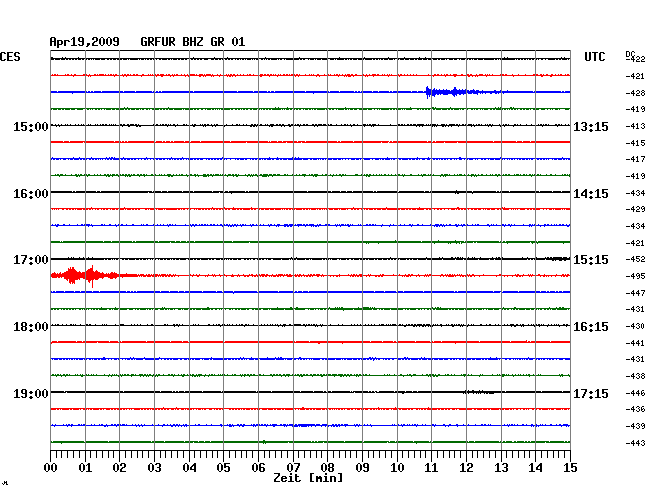Select minute tick label 00
The height and width of the screenshot is (494, 650).
point(51,468)
